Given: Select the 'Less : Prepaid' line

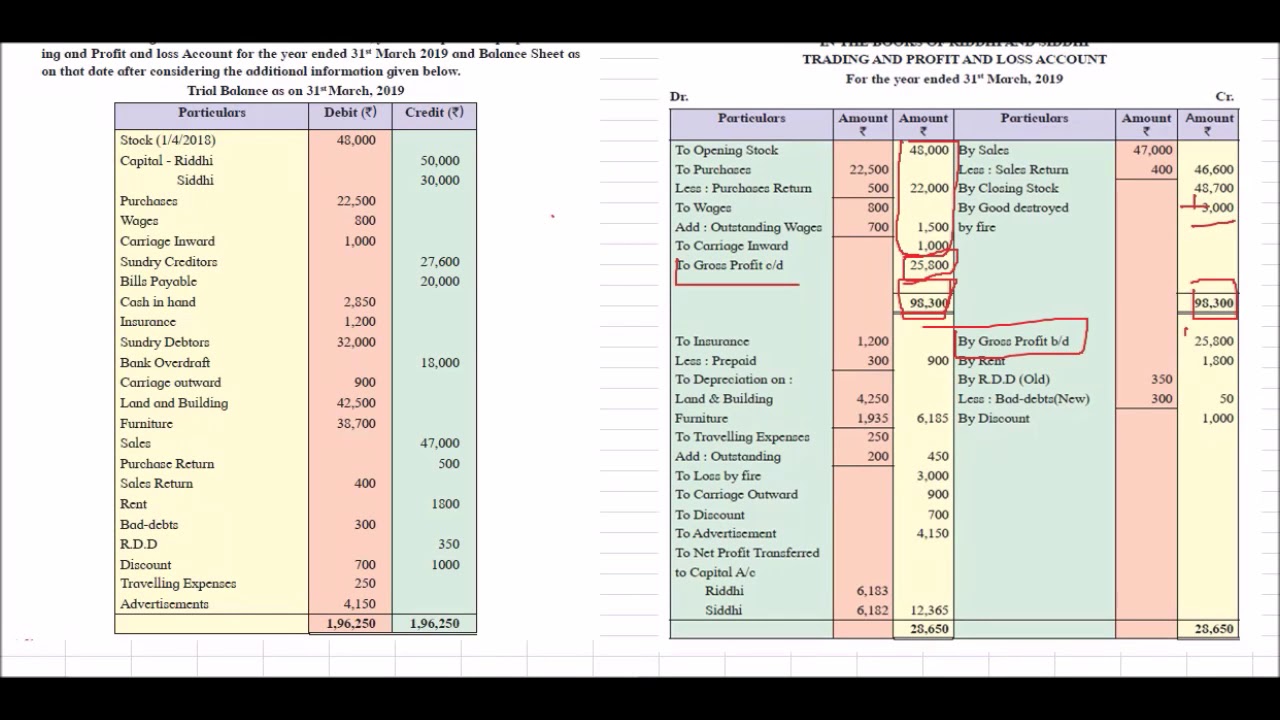Looking at the screenshot, I should click(x=715, y=361).
